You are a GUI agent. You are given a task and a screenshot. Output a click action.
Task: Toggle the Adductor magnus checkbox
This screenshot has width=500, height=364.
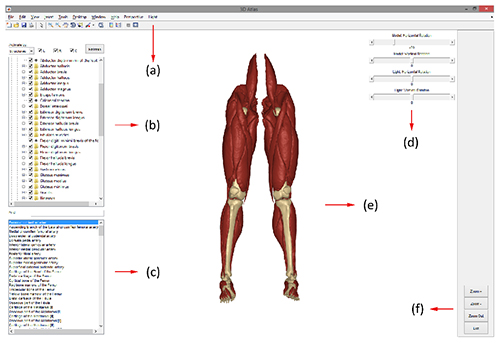(31, 89)
